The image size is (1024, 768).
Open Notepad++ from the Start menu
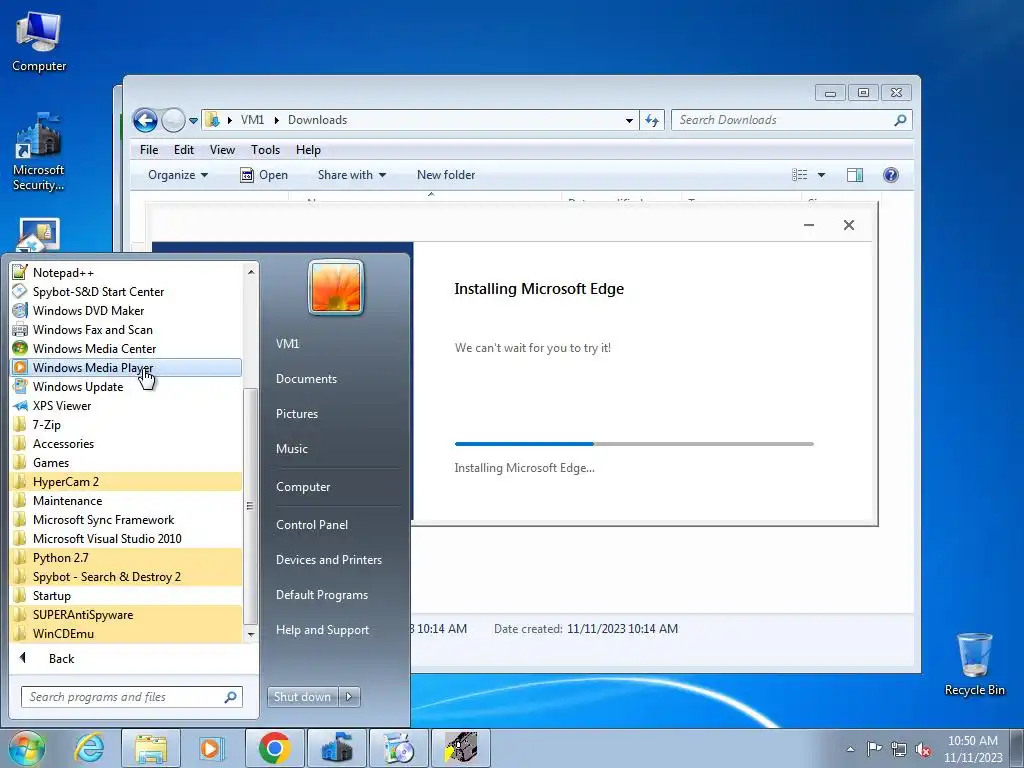coord(126,272)
